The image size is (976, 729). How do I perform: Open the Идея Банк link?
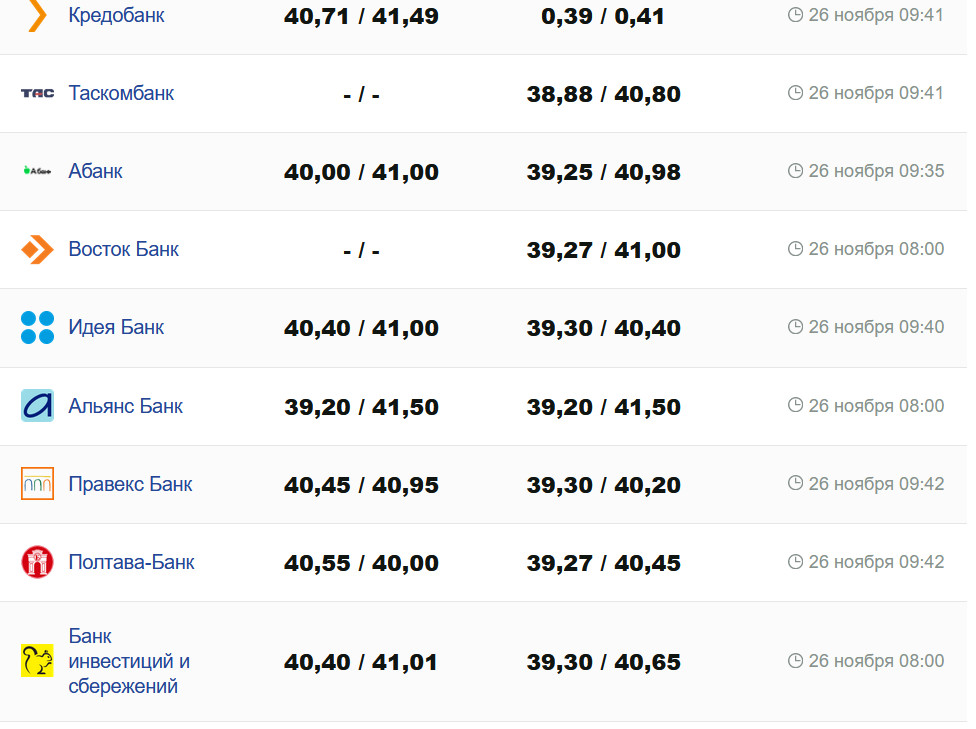tap(116, 327)
